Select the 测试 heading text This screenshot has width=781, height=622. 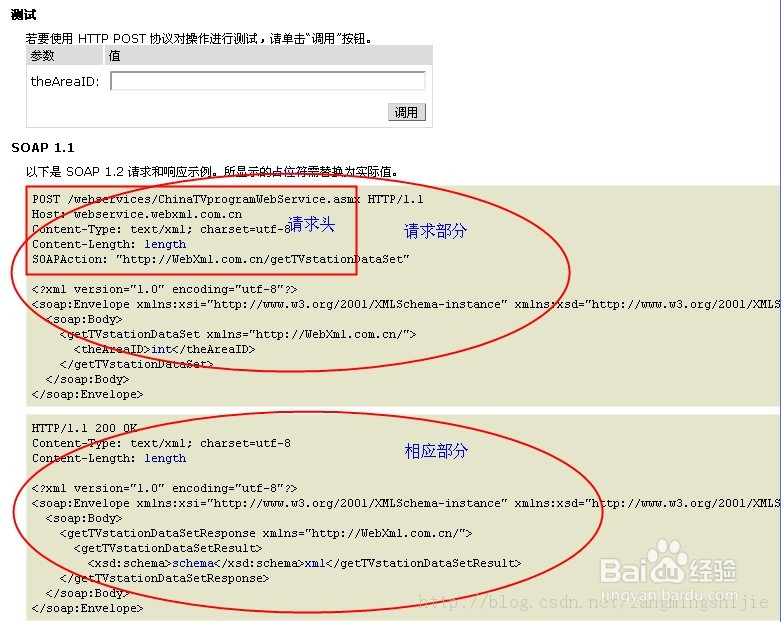pyautogui.click(x=23, y=15)
